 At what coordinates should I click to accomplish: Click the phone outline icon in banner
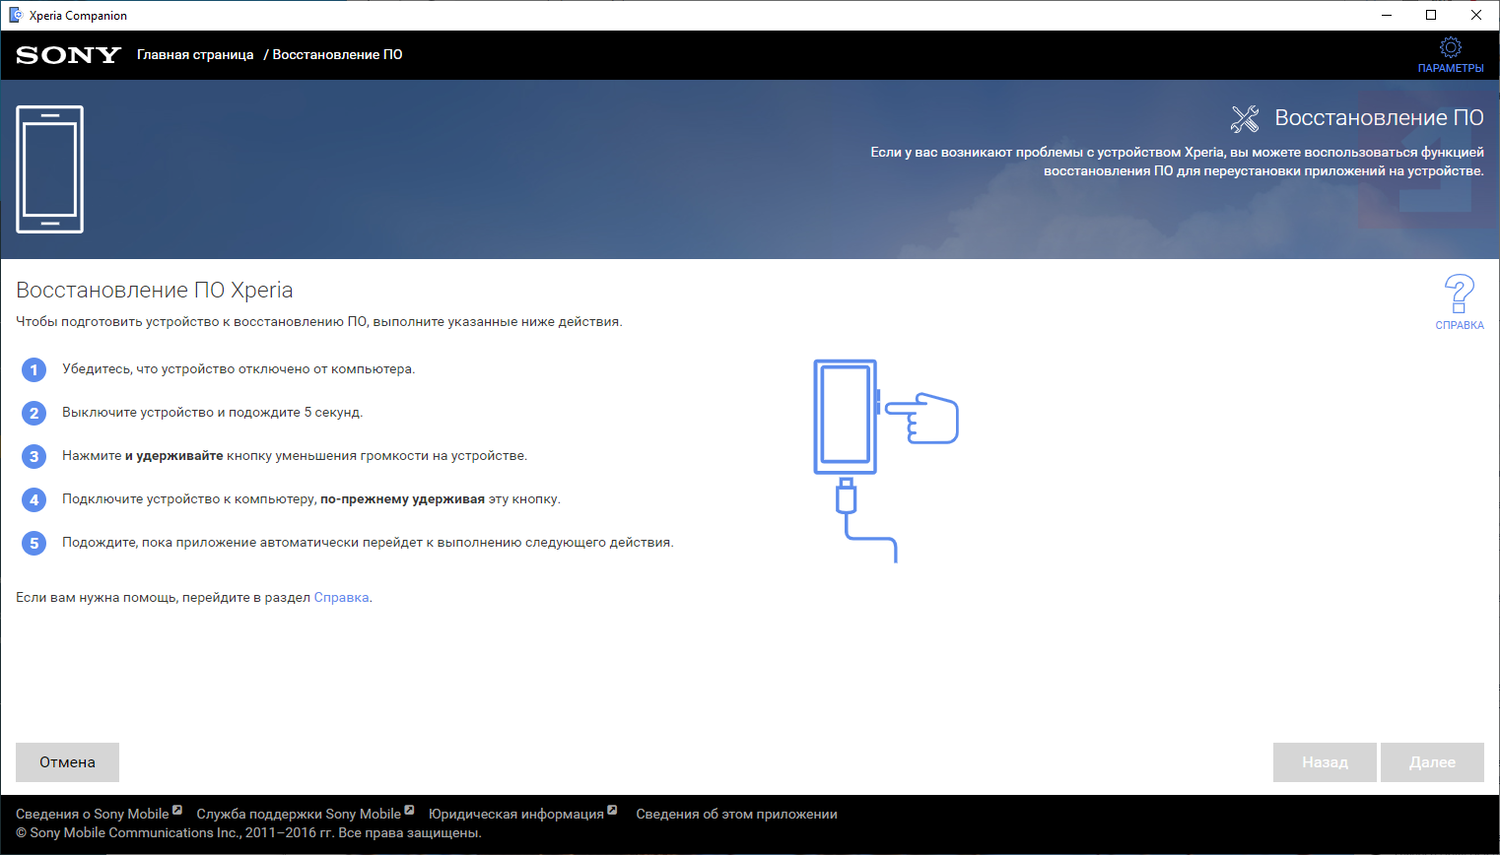tap(50, 169)
